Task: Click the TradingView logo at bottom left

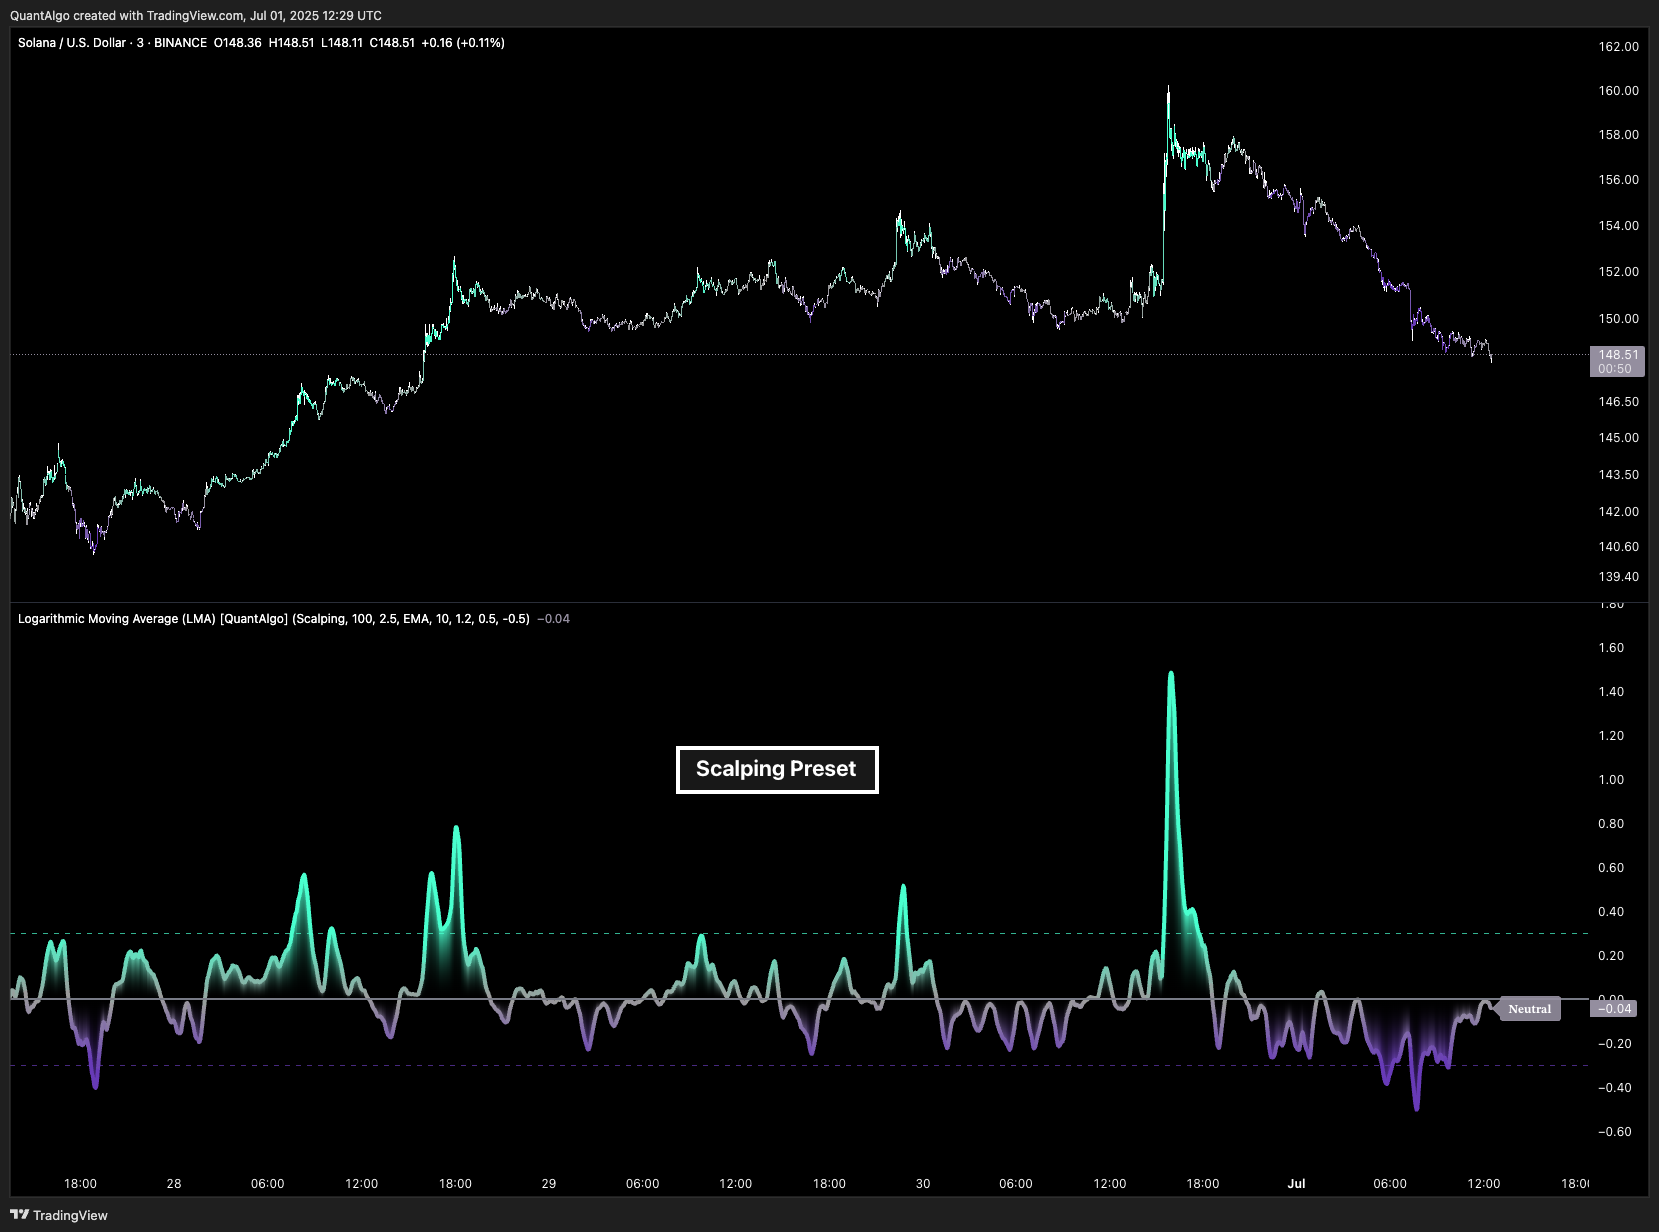Action: 59,1215
